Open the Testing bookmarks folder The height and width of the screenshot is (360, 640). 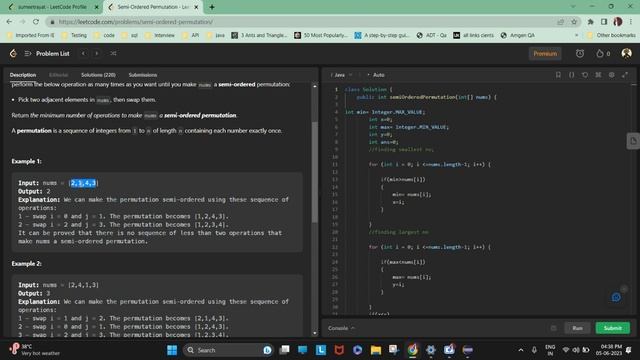[74, 36]
